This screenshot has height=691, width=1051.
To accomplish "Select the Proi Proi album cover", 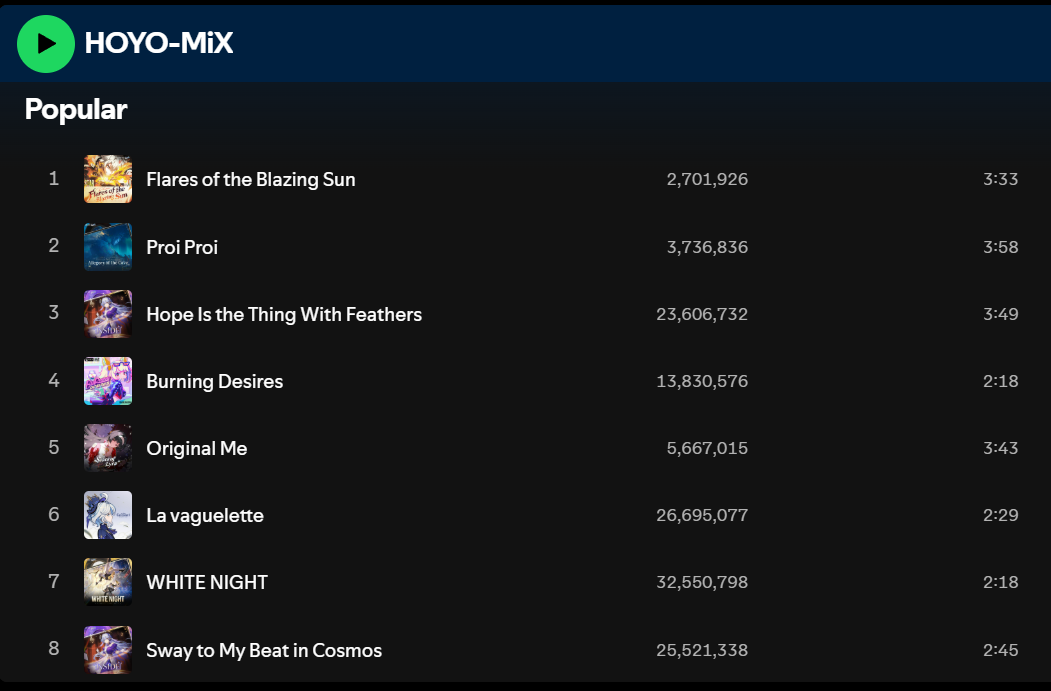I will pyautogui.click(x=108, y=247).
